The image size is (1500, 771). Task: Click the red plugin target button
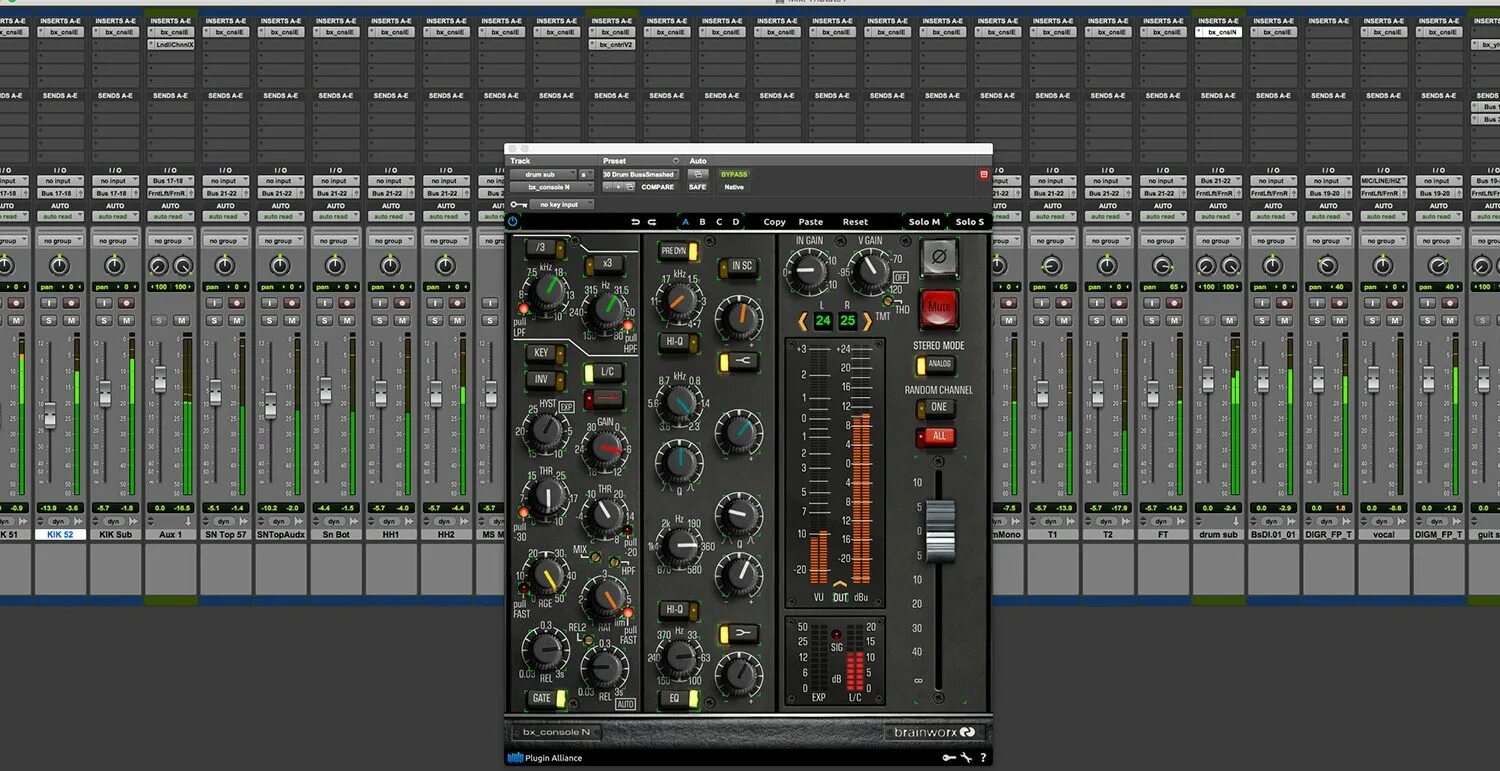[983, 174]
